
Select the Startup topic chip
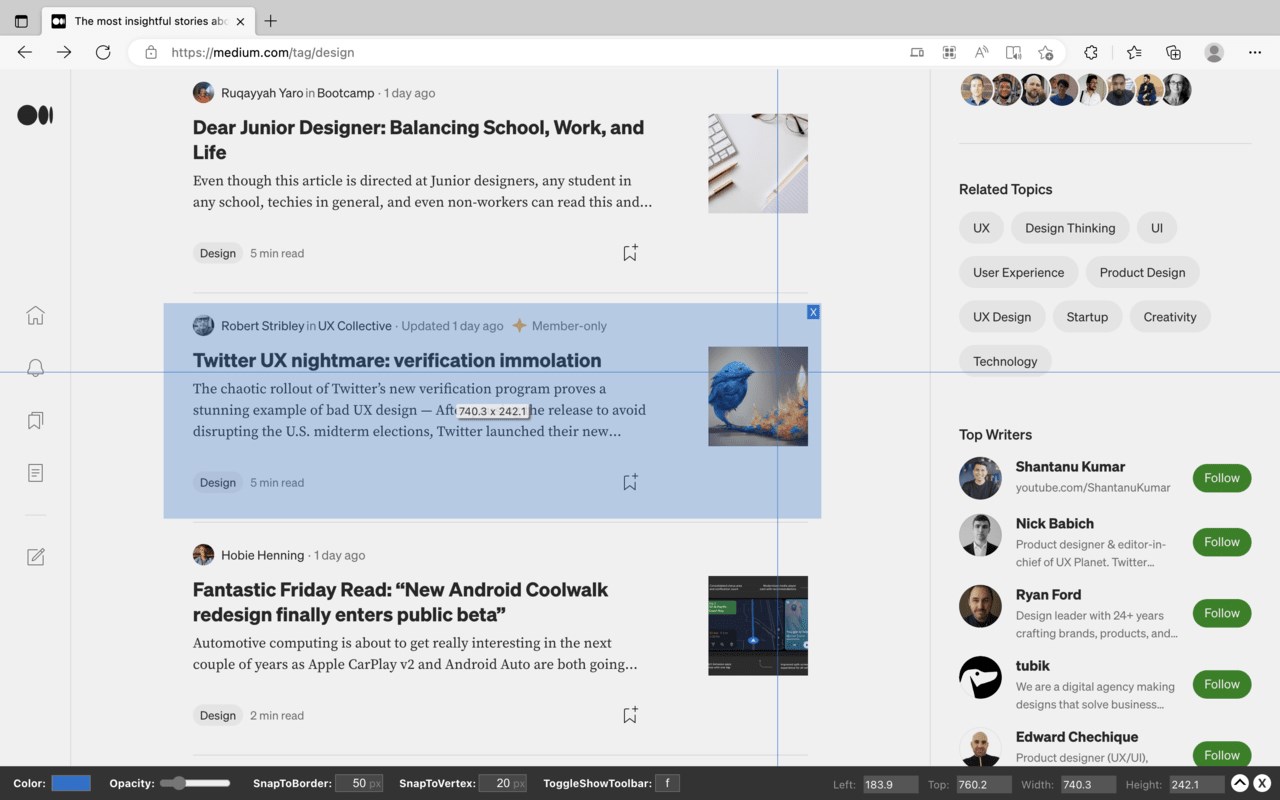tap(1087, 317)
